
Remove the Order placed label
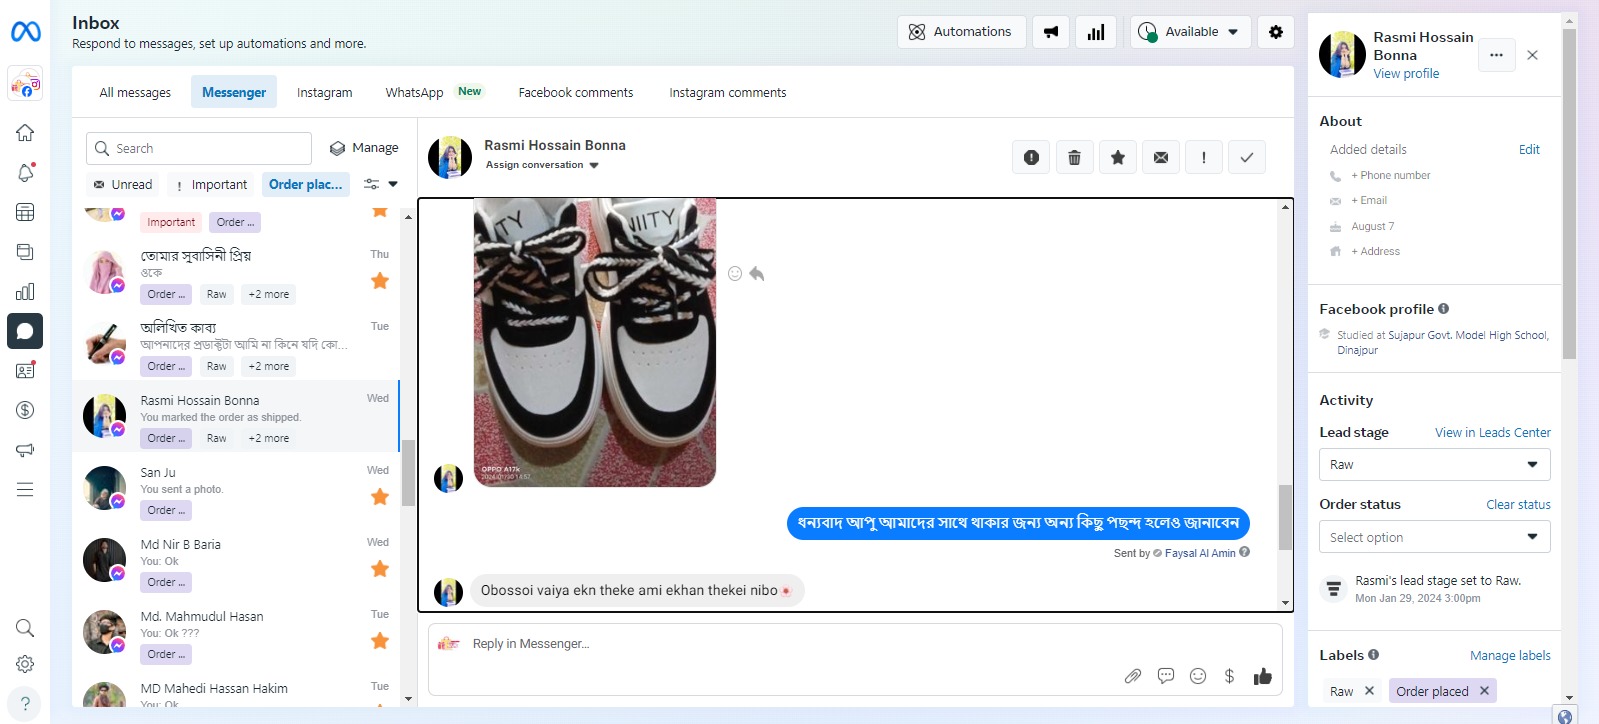(1484, 691)
